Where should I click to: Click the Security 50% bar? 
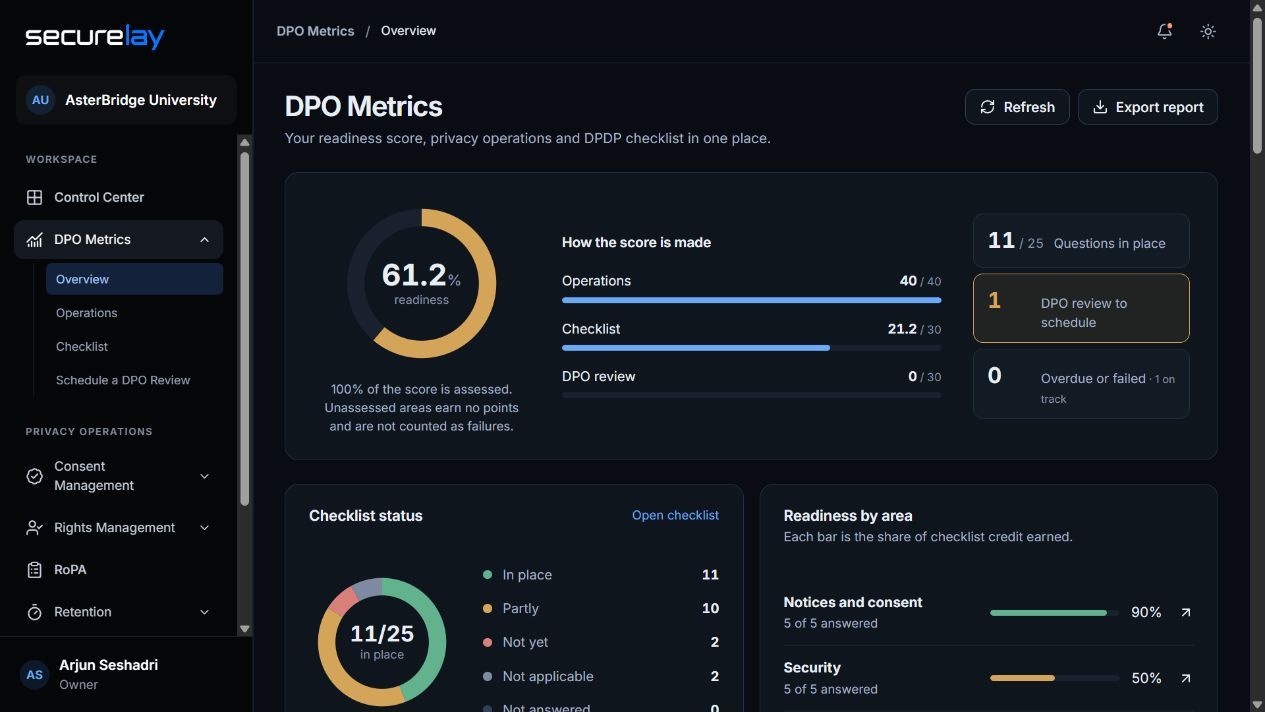1054,678
